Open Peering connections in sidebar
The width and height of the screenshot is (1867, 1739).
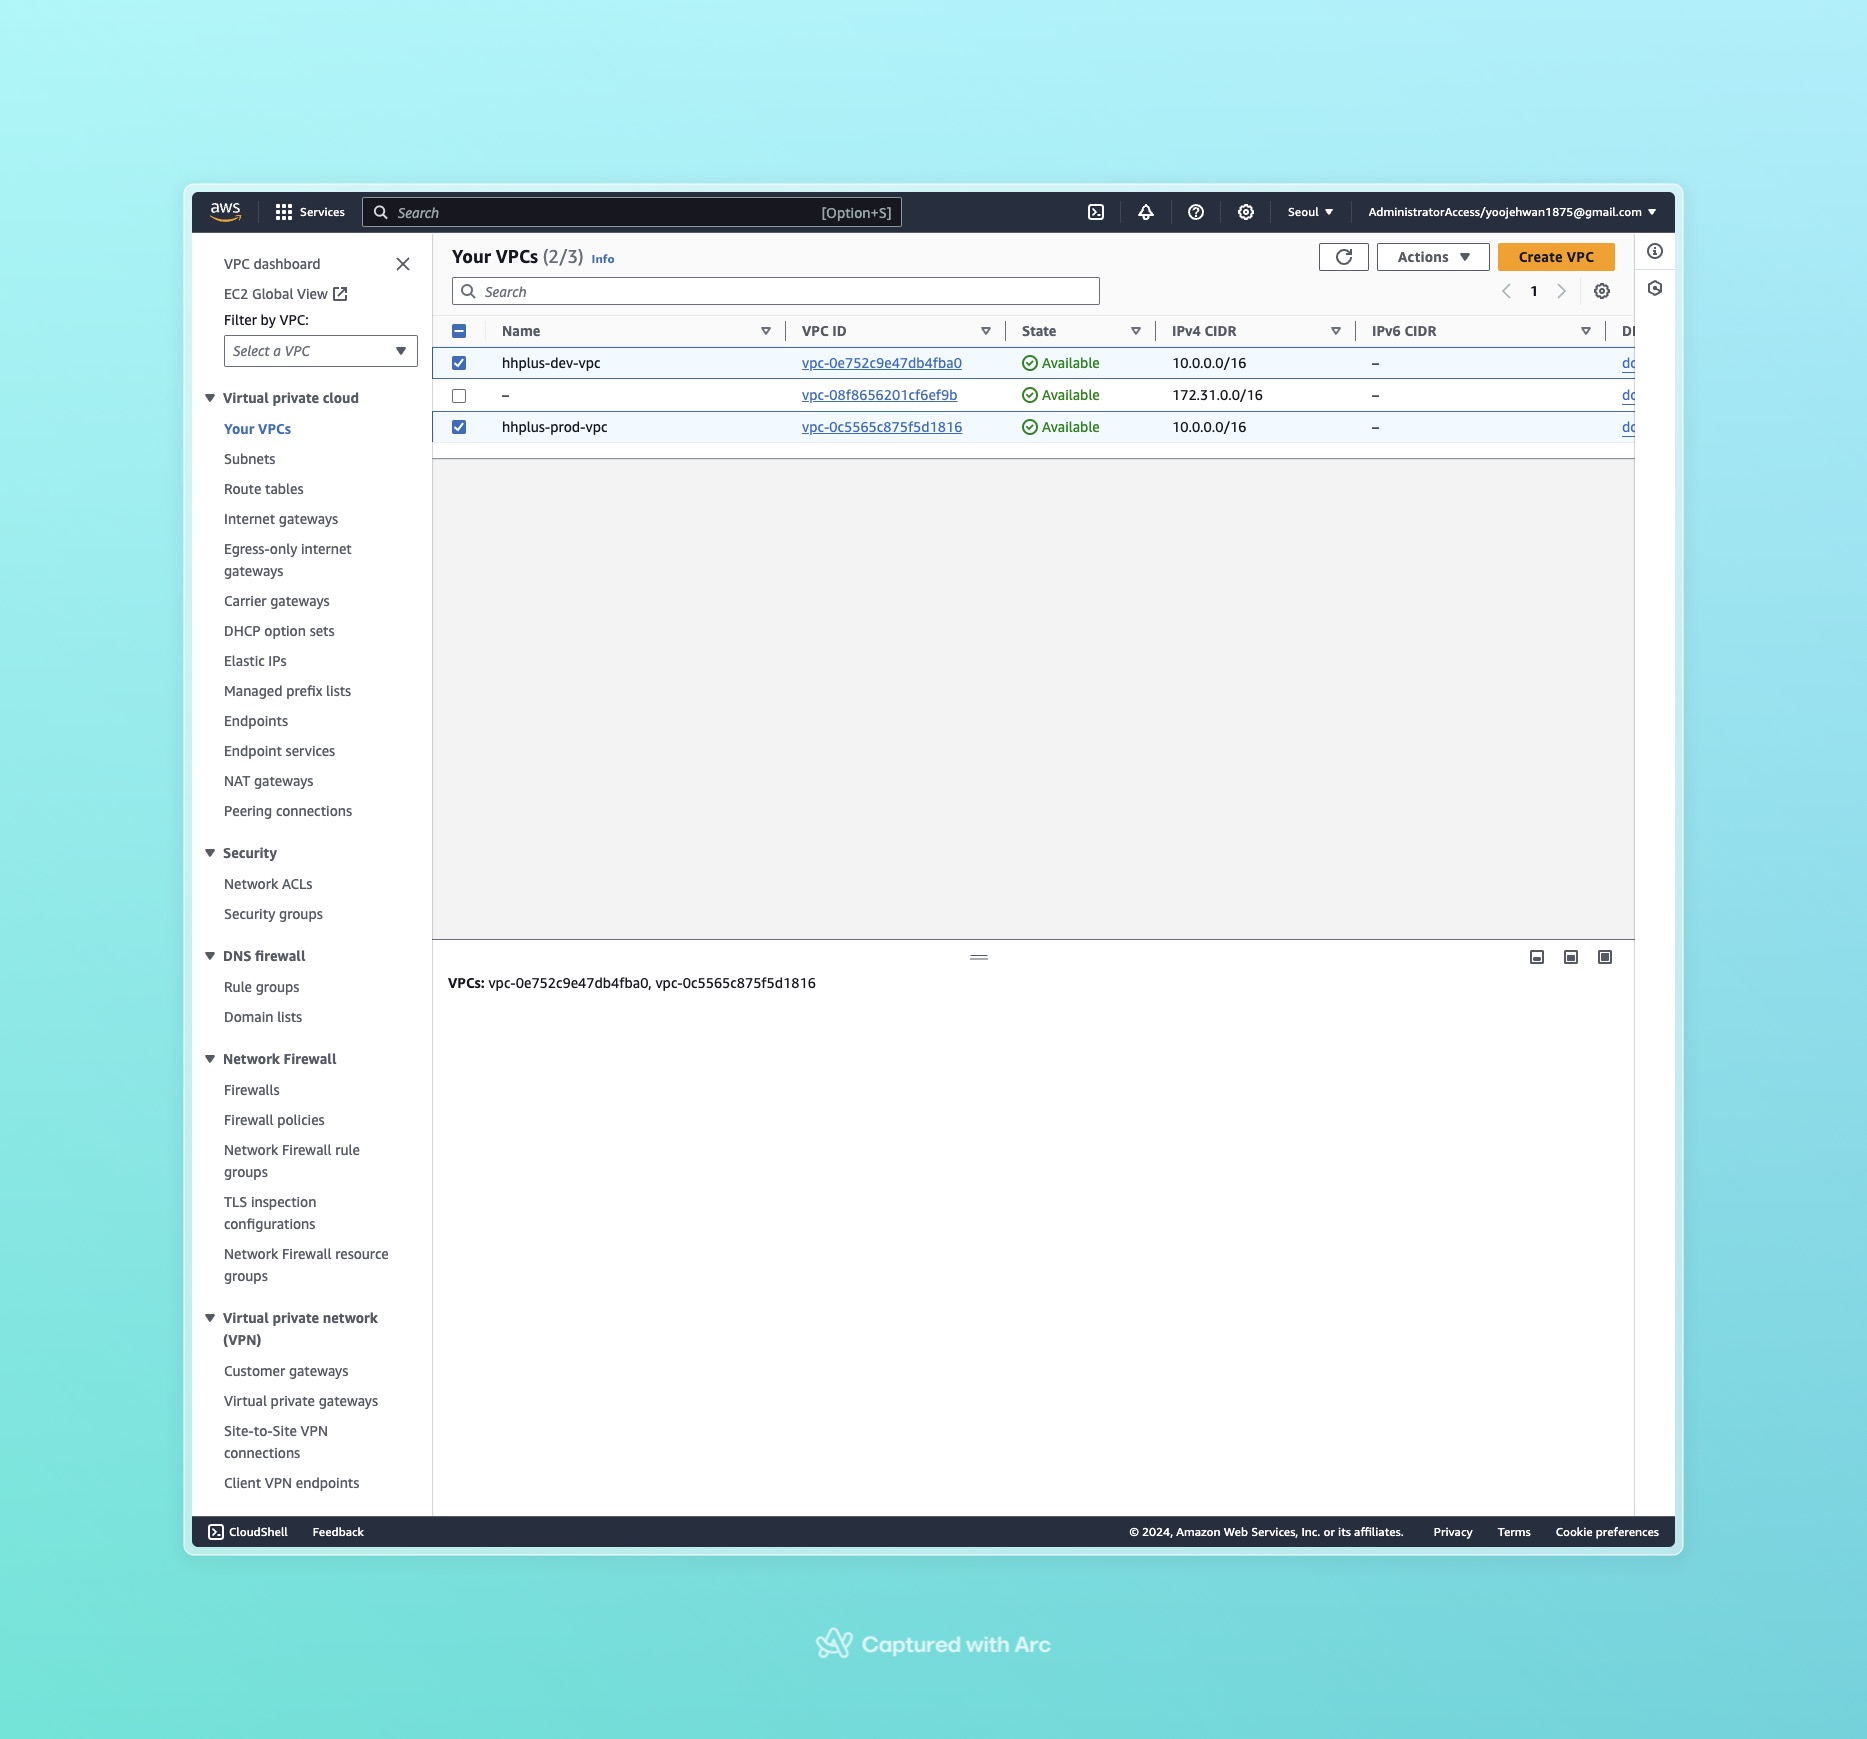coord(288,811)
